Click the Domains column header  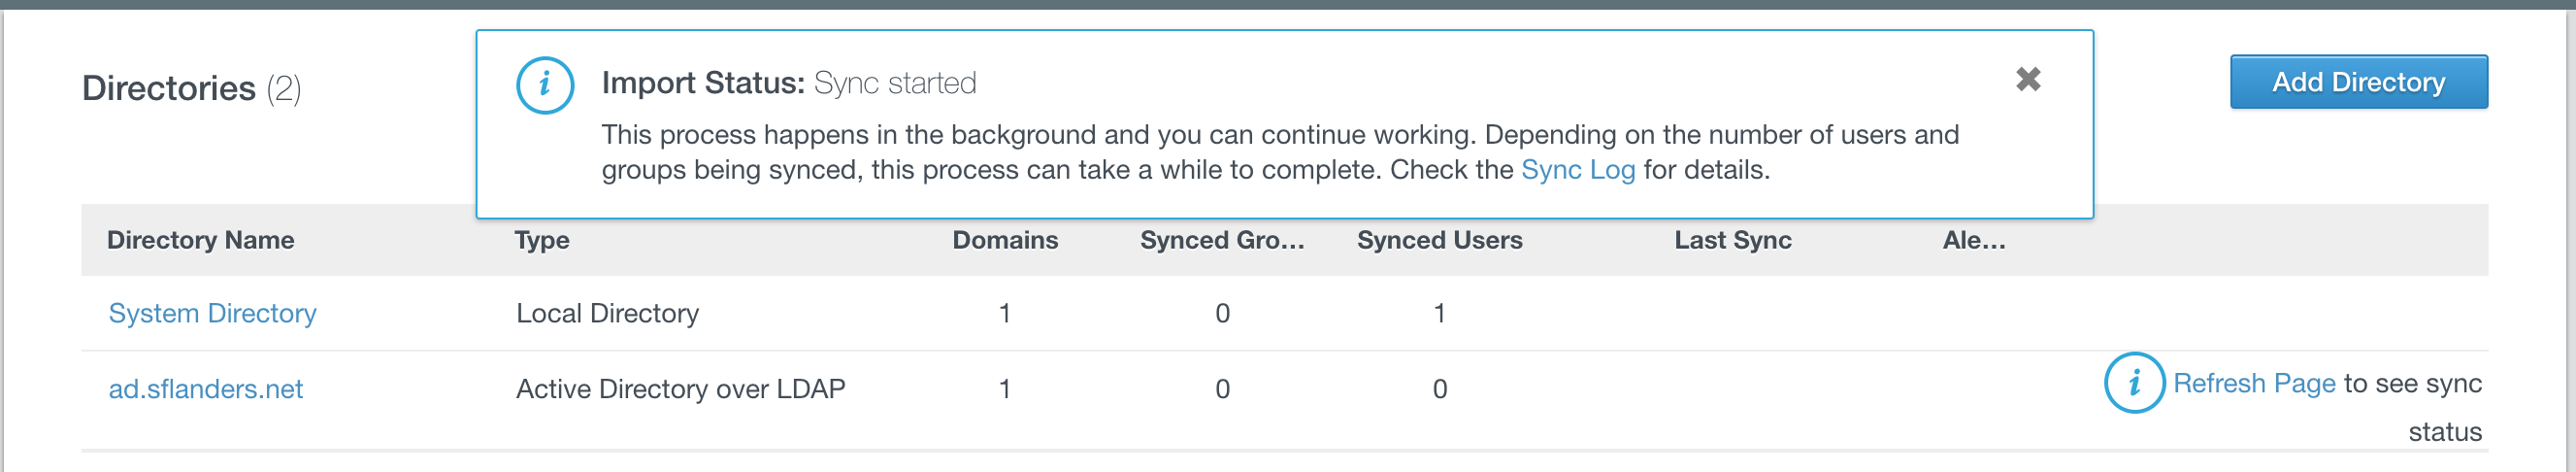pos(1004,241)
